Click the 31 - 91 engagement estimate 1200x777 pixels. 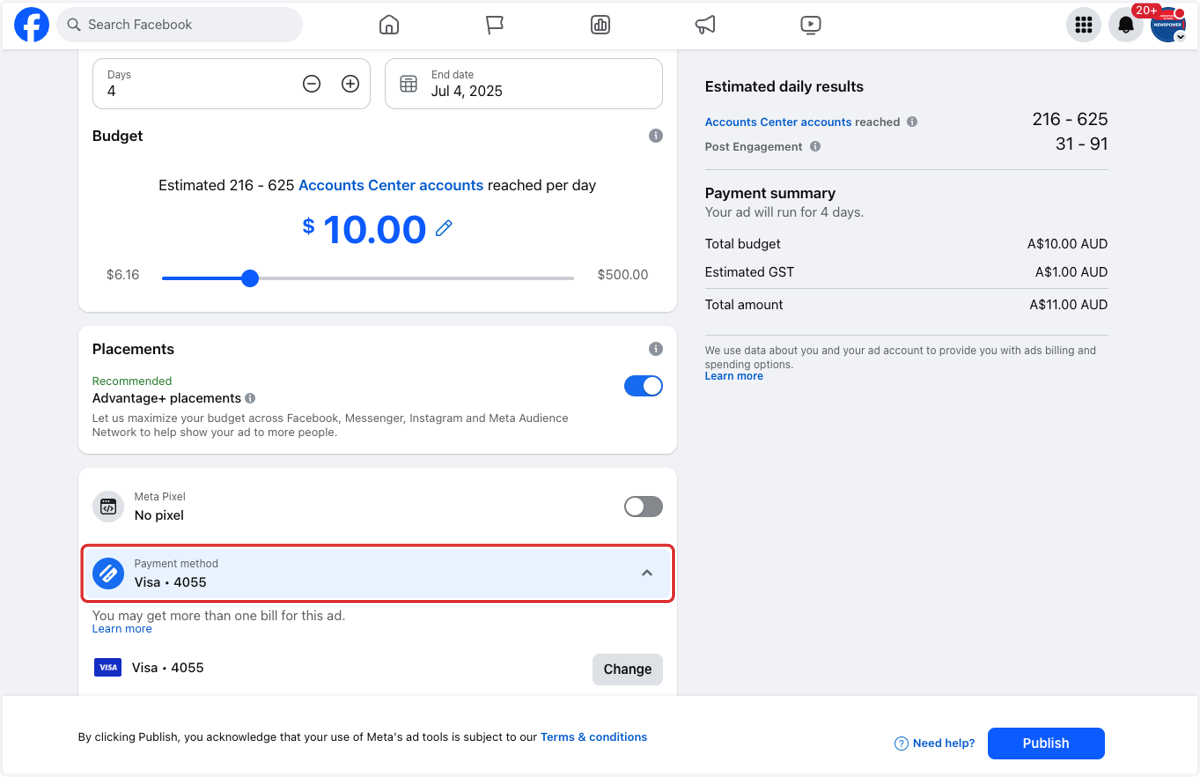(x=1081, y=144)
